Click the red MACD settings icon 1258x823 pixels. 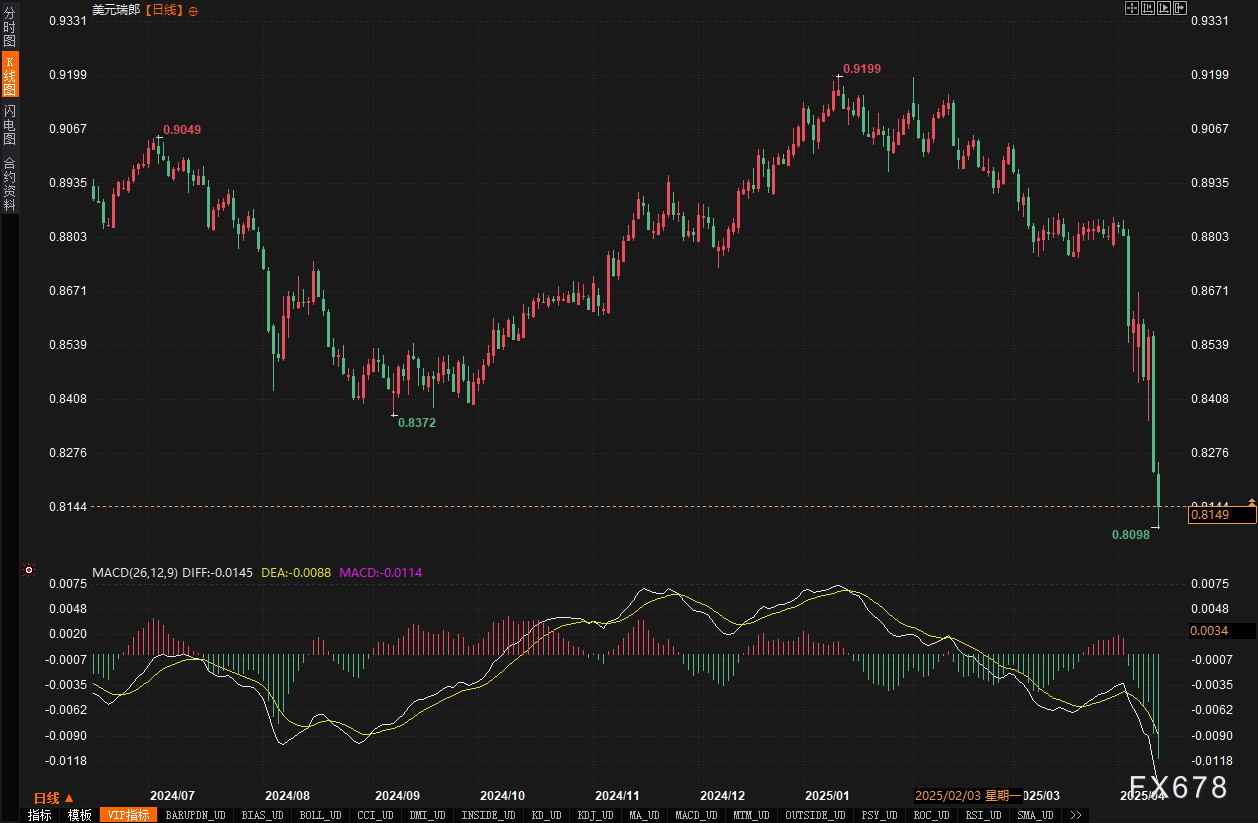click(x=29, y=571)
